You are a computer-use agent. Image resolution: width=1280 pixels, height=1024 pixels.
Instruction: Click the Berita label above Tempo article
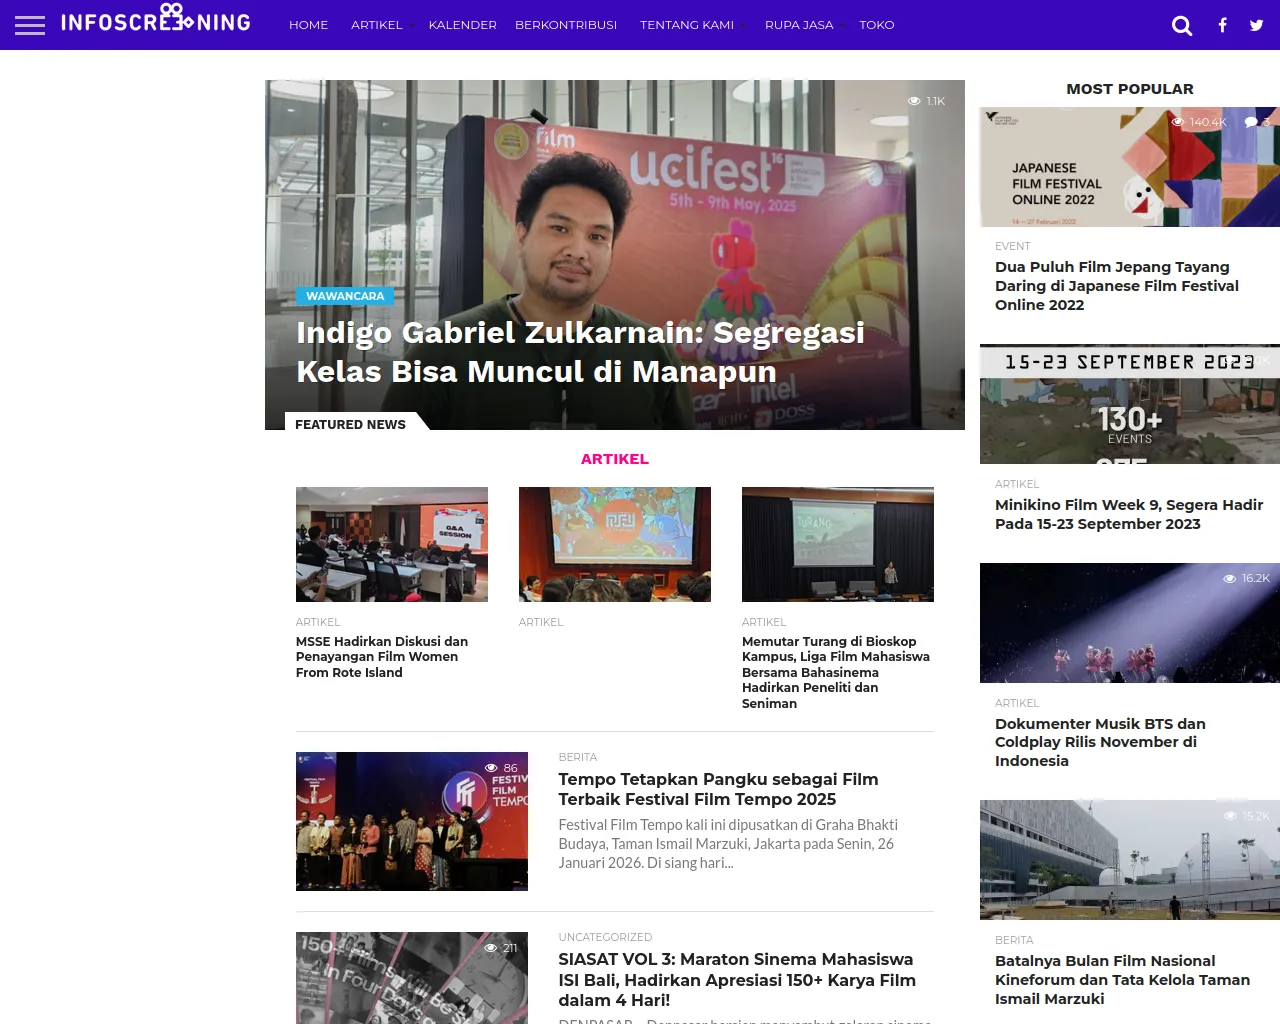coord(578,757)
